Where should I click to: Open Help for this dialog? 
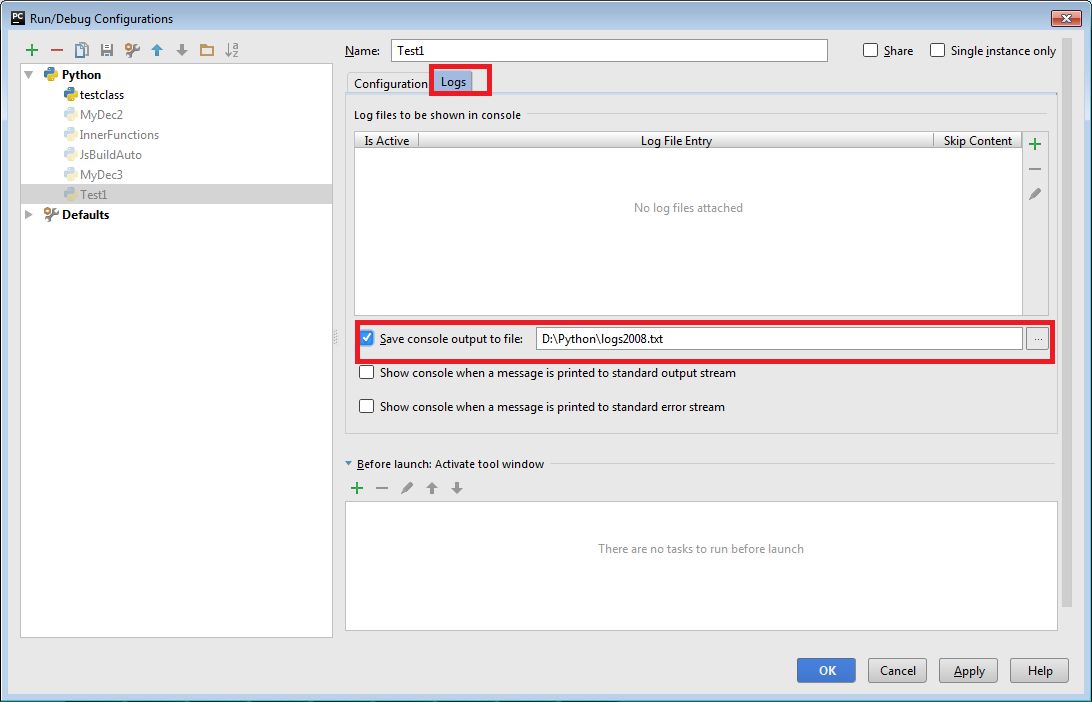1040,671
